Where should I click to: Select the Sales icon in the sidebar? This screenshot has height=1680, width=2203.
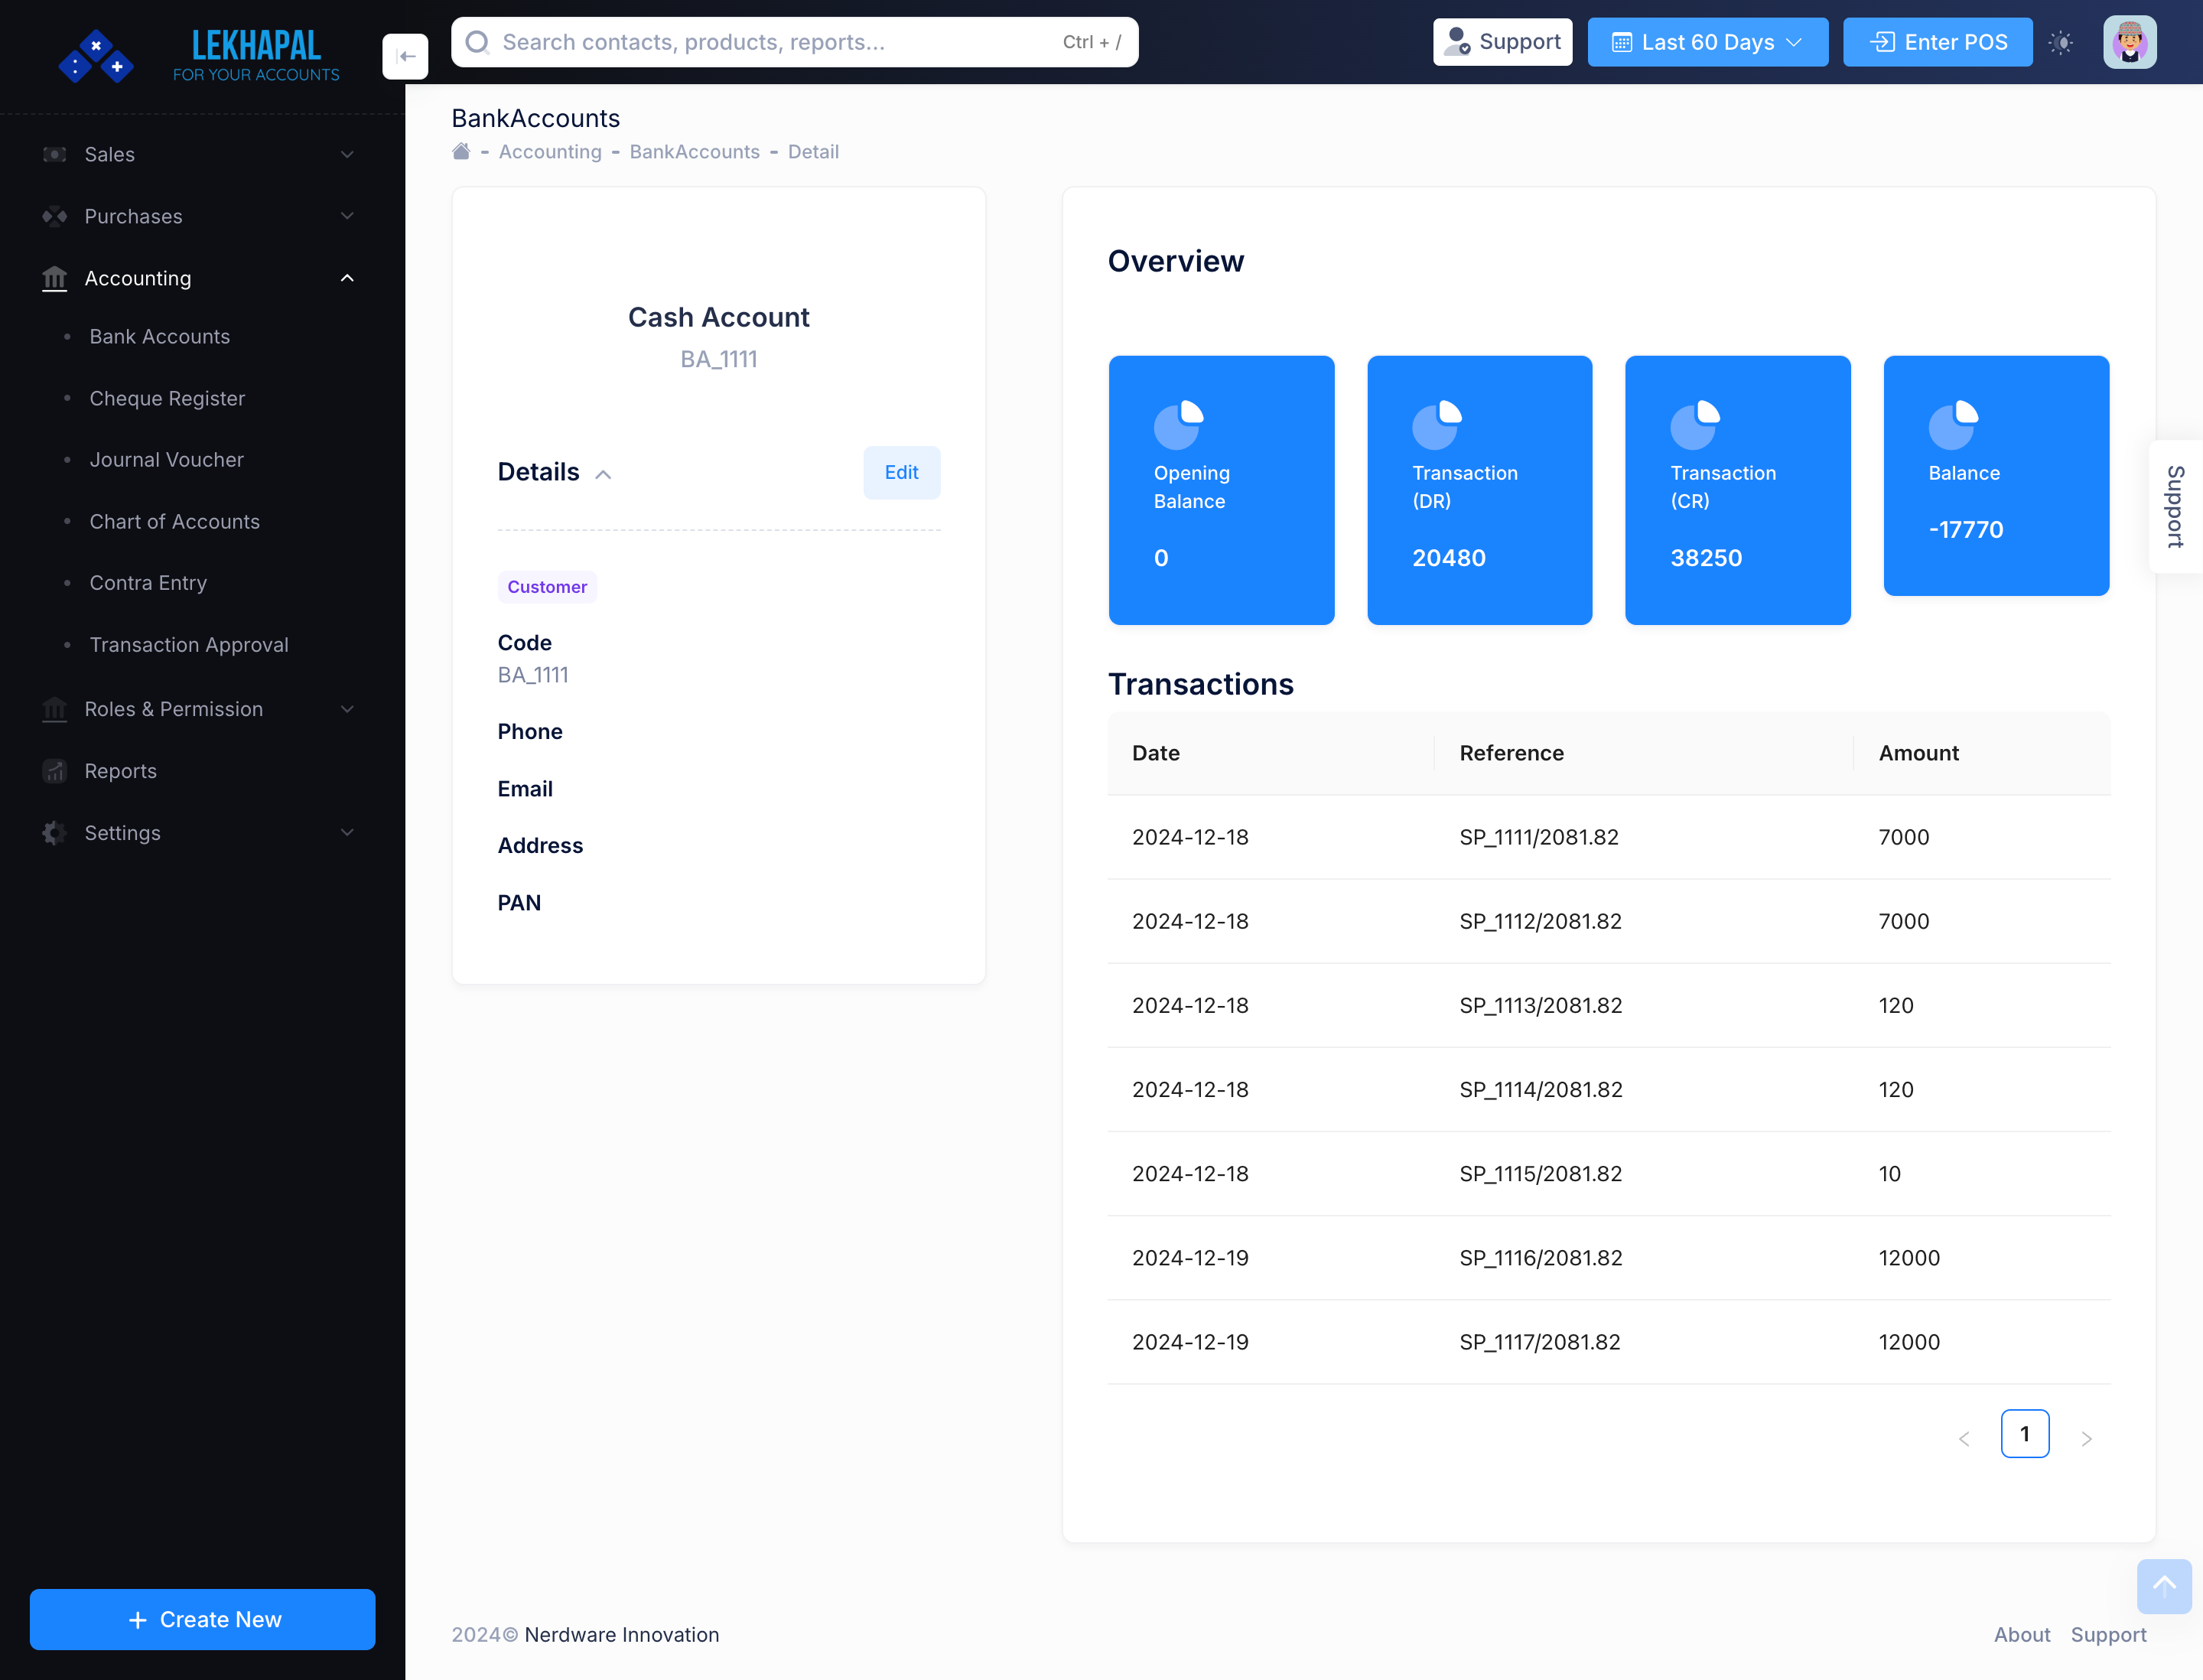pyautogui.click(x=54, y=154)
